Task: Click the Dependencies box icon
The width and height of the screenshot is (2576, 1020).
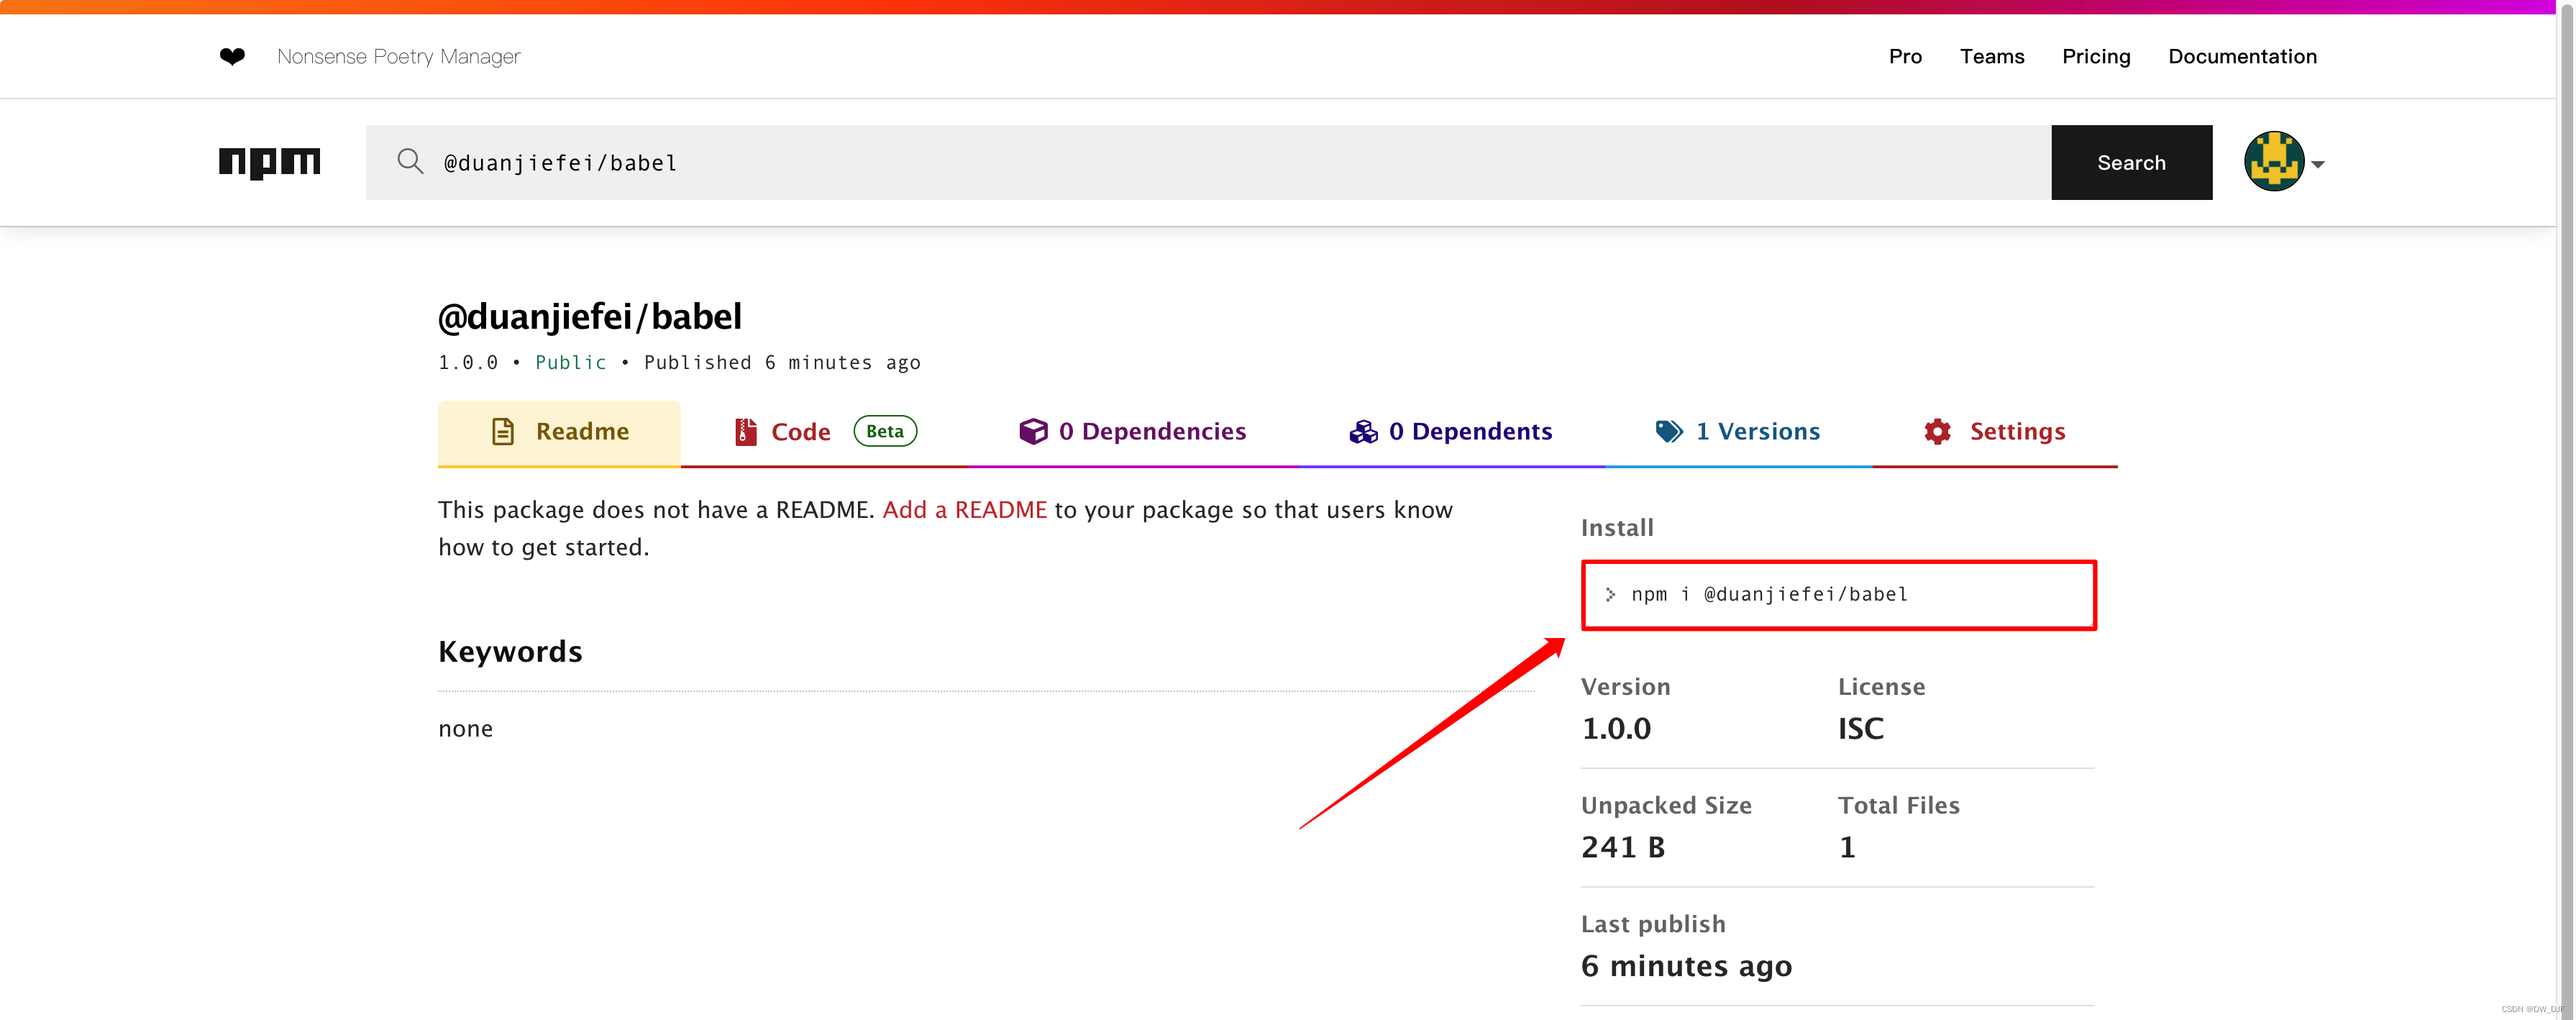Action: pyautogui.click(x=1033, y=431)
